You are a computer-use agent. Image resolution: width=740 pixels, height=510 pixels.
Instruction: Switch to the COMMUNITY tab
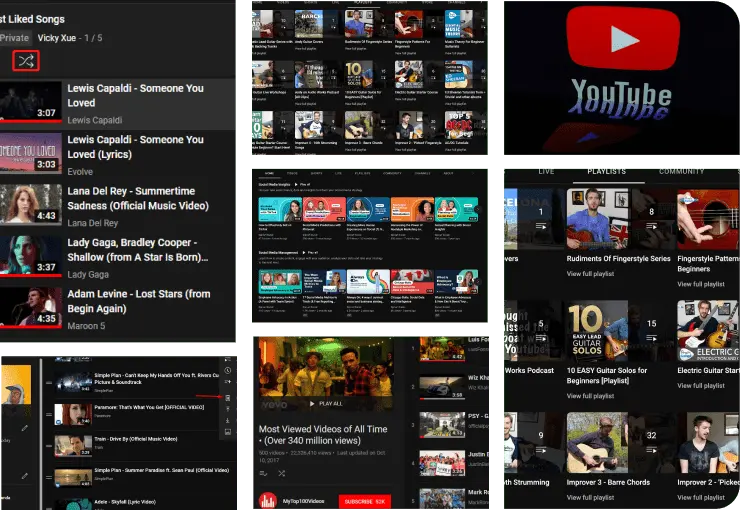pyautogui.click(x=681, y=171)
